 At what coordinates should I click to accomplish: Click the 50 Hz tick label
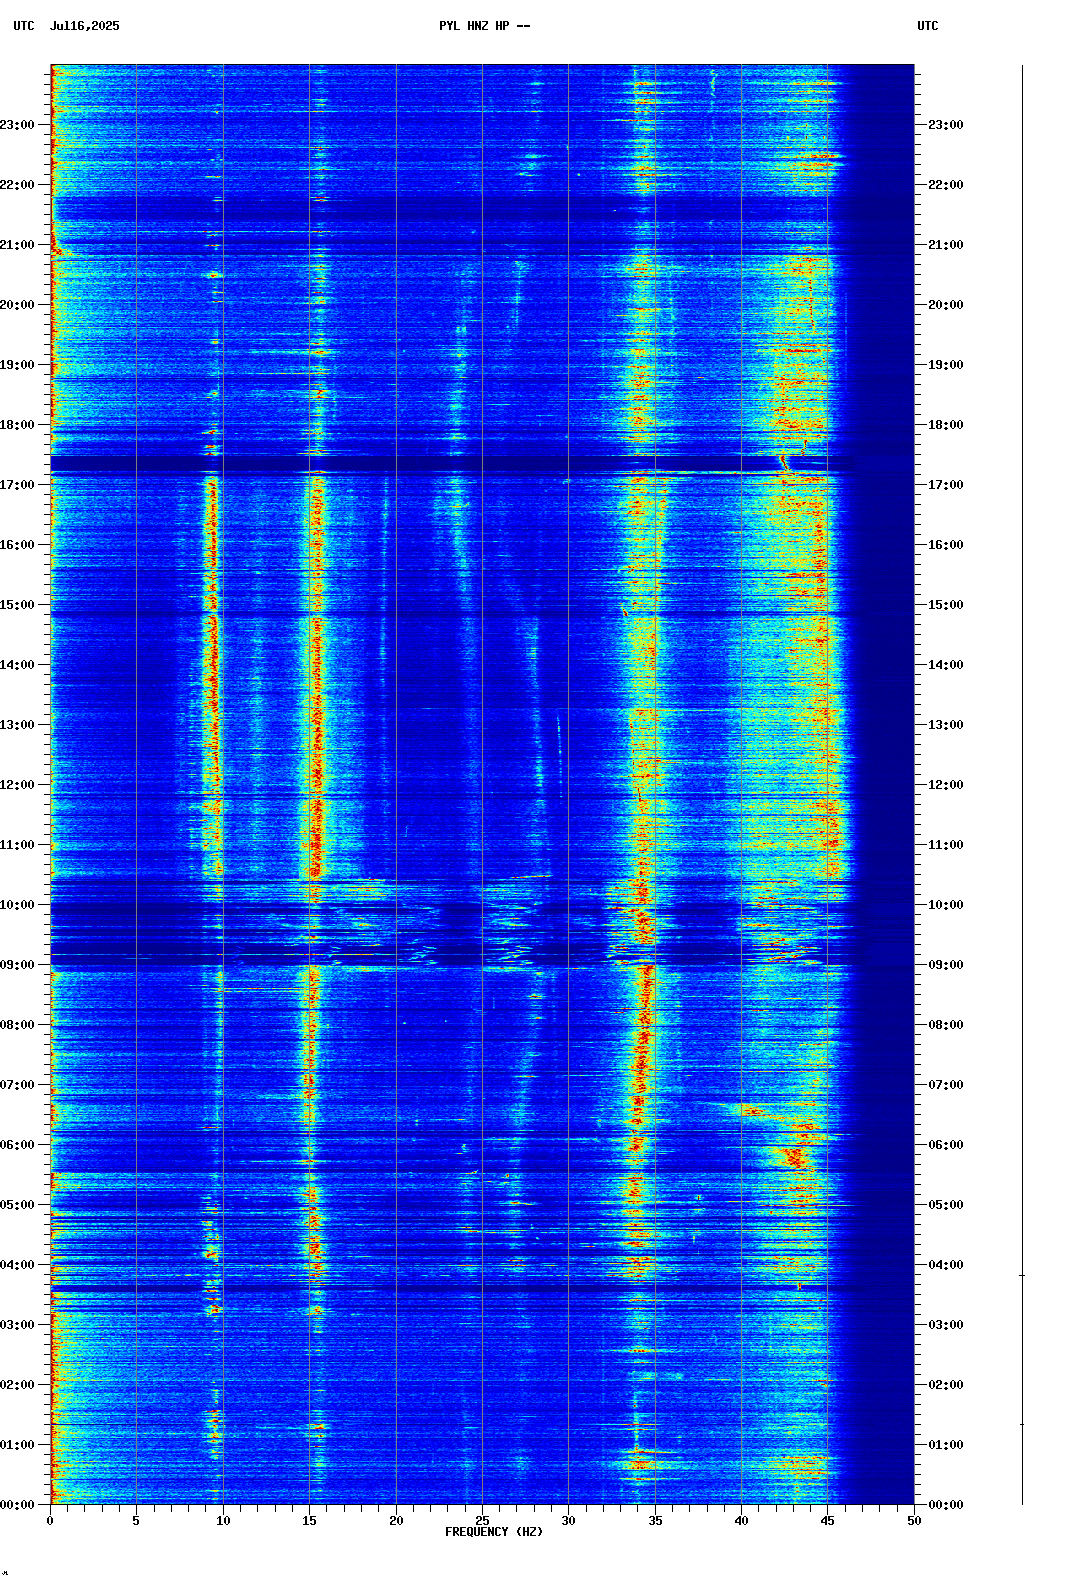[x=914, y=1521]
